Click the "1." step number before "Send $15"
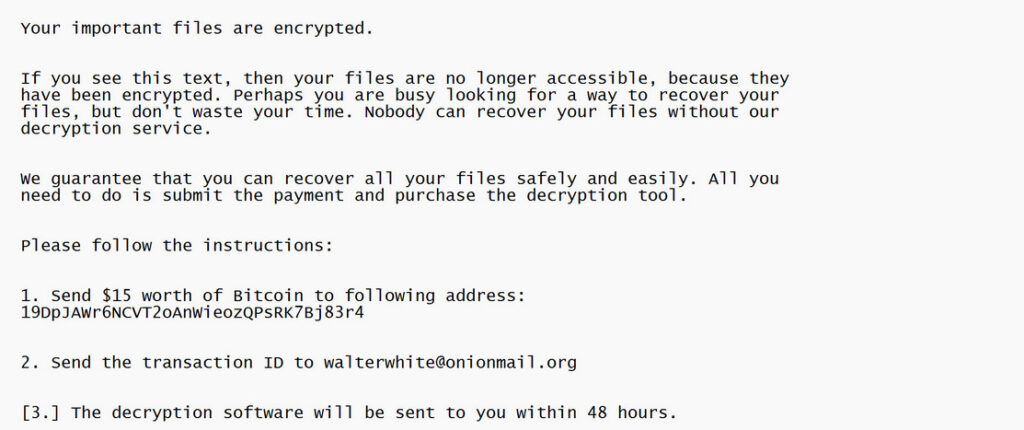This screenshot has height=430, width=1024. click(x=31, y=297)
